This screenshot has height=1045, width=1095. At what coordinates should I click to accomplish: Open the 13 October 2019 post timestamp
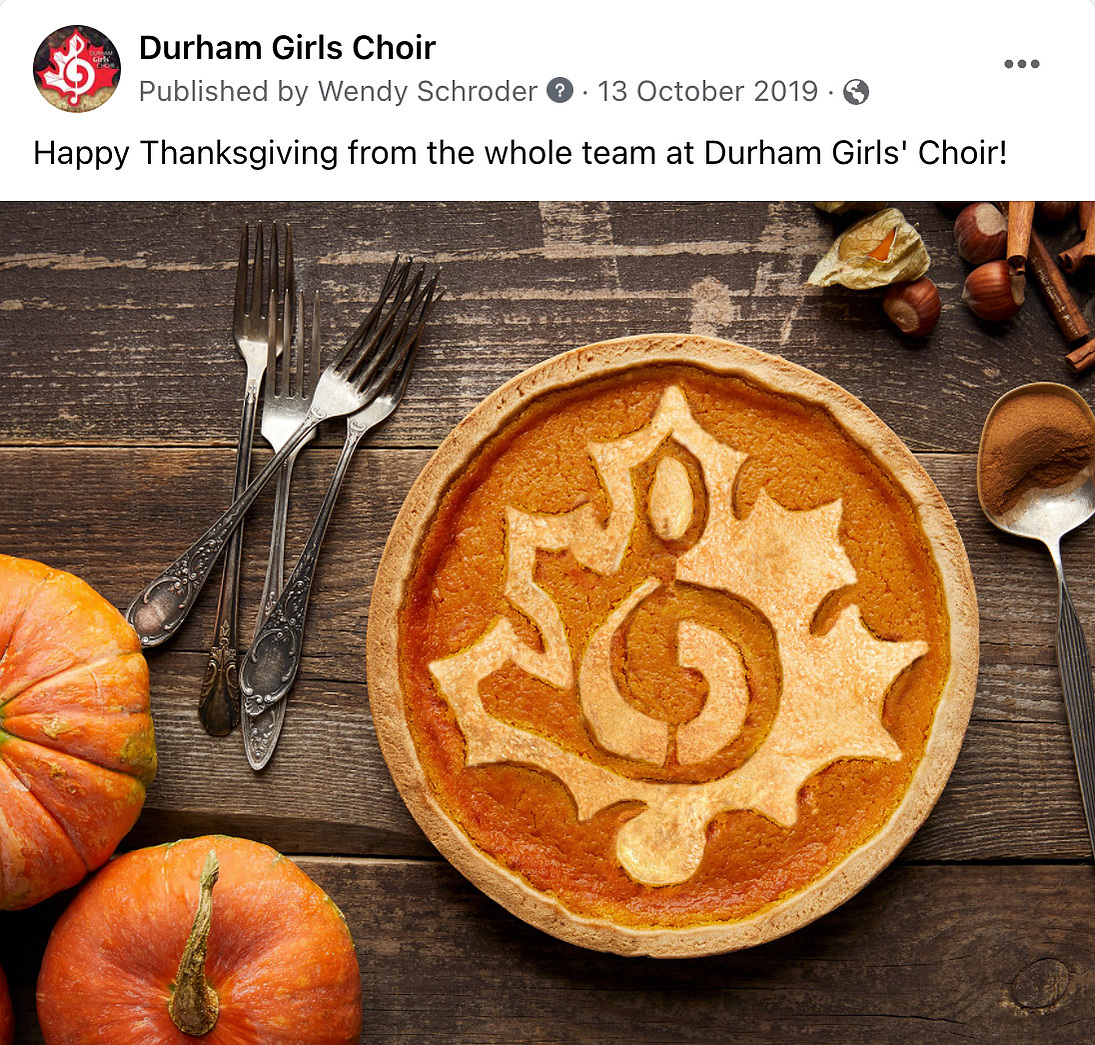pos(707,92)
